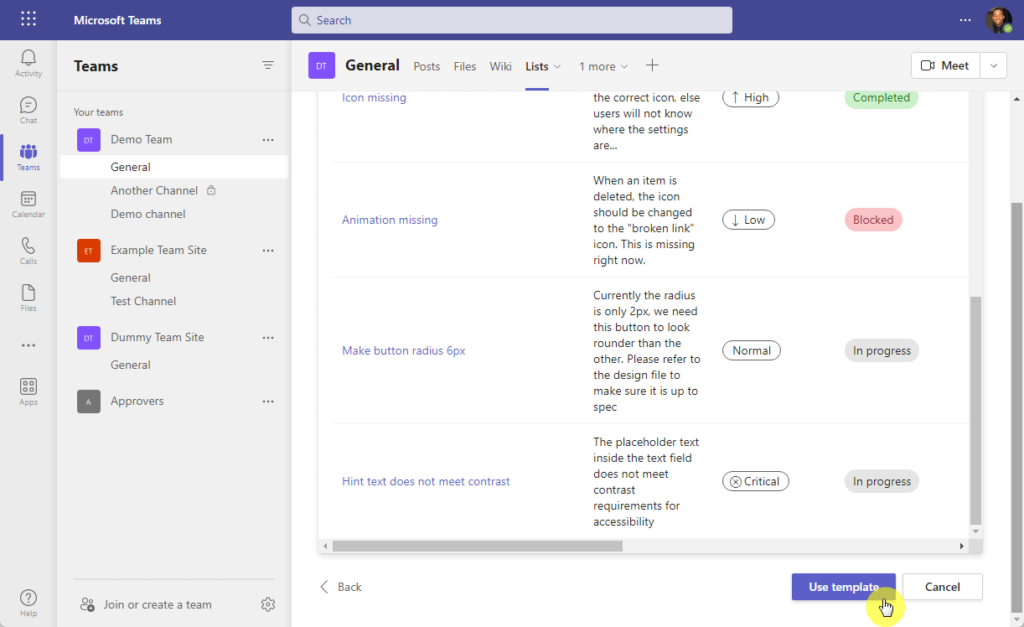Click the General channel DT avatar

tap(321, 65)
